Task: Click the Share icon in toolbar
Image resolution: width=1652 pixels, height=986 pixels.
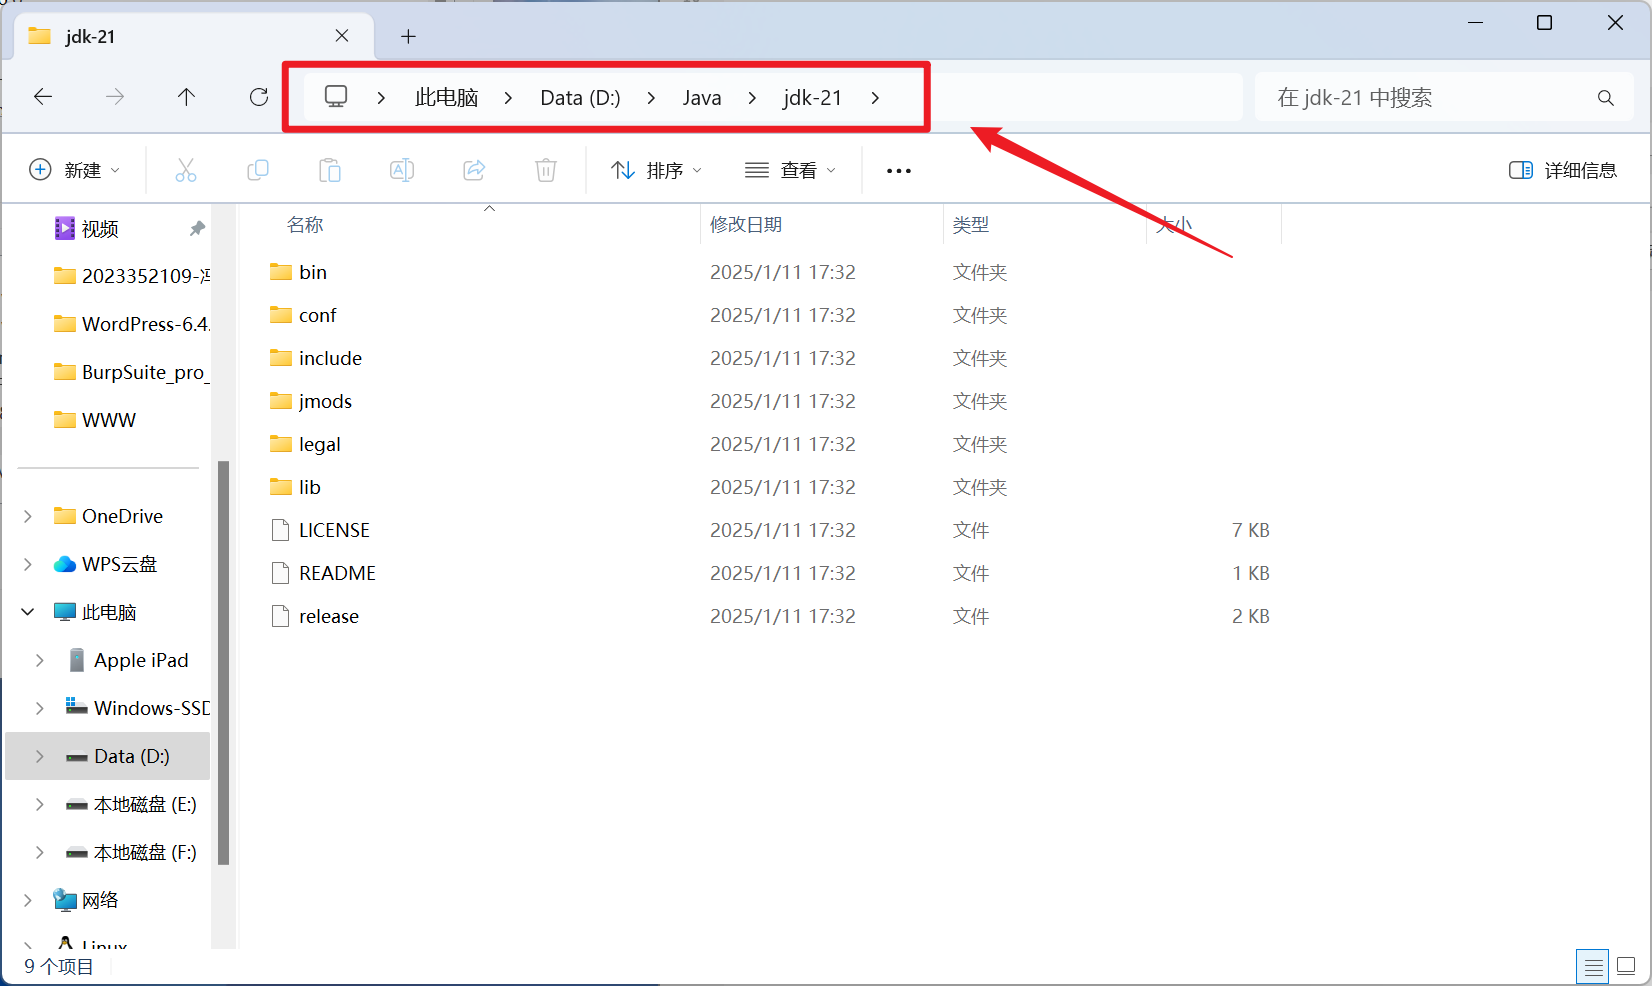Action: (x=474, y=170)
